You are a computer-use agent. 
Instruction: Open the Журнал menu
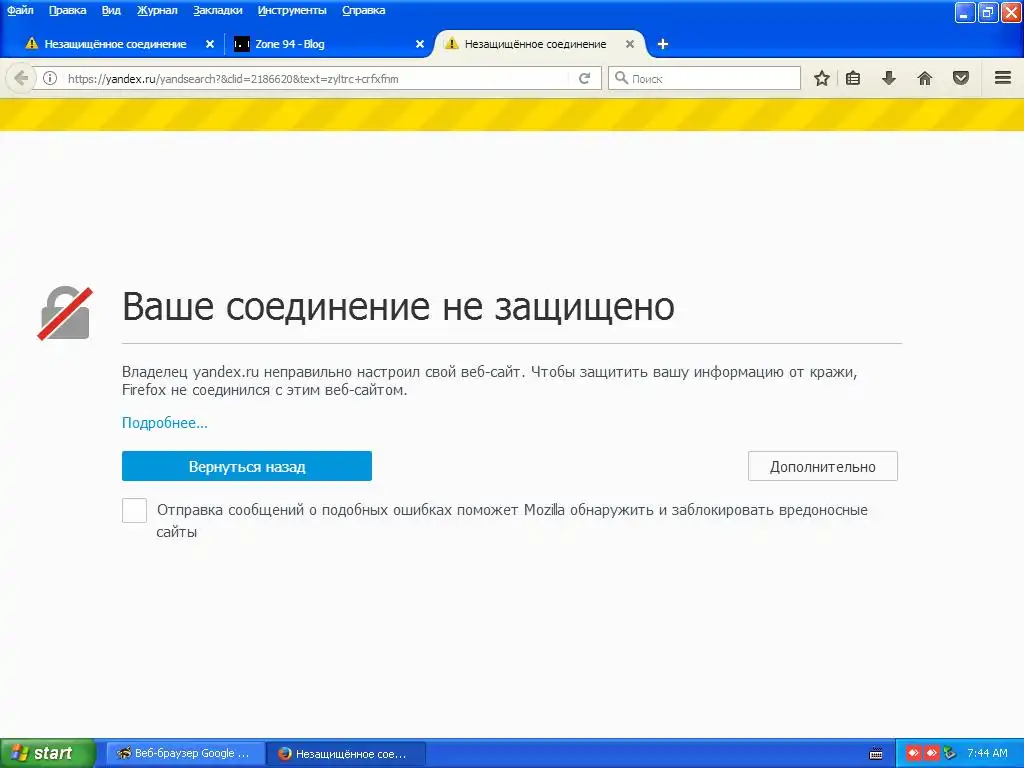157,10
